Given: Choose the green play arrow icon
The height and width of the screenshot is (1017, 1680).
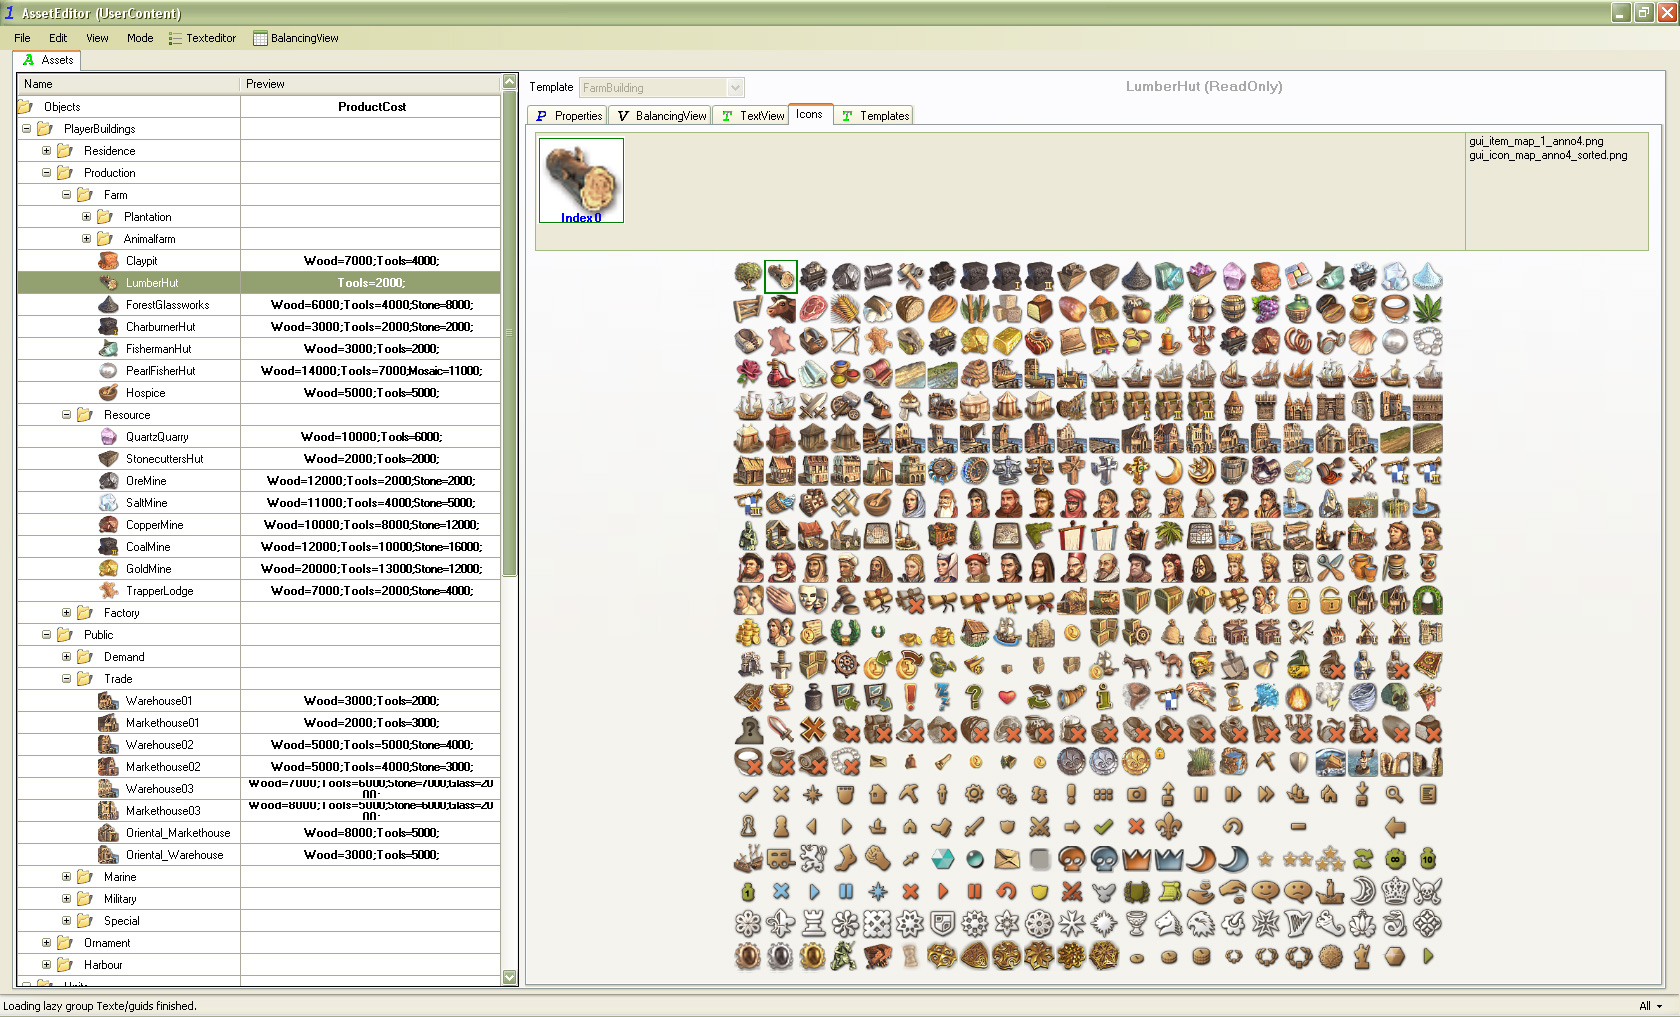Looking at the screenshot, I should 1427,956.
